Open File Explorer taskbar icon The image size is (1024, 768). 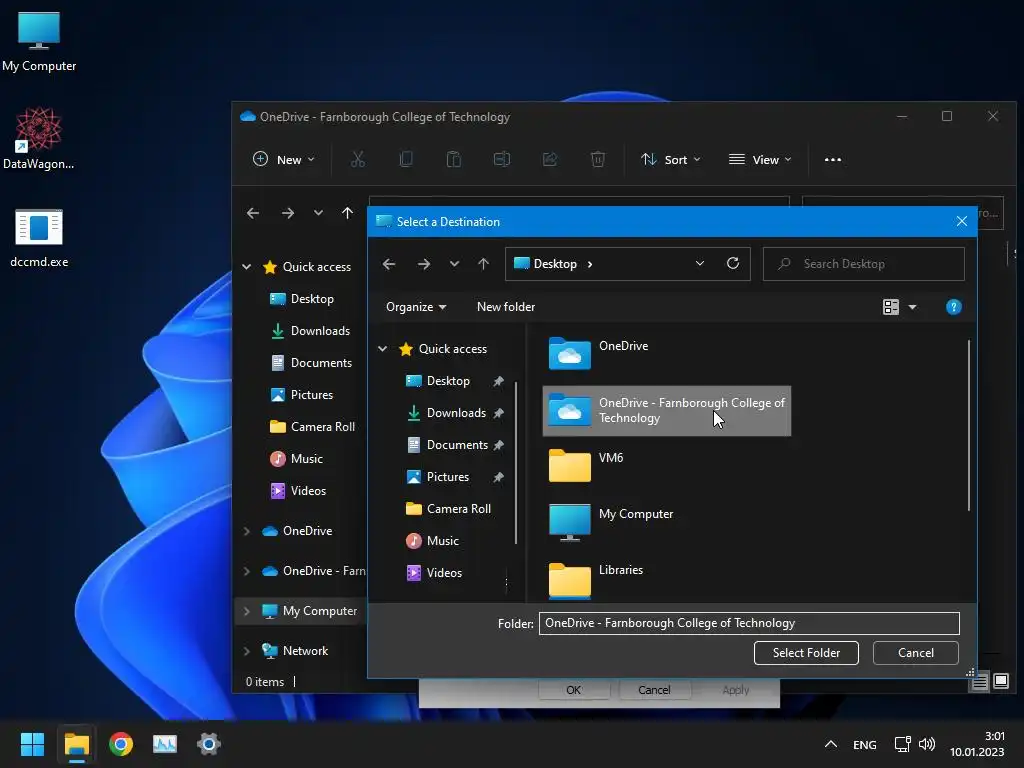tap(76, 744)
